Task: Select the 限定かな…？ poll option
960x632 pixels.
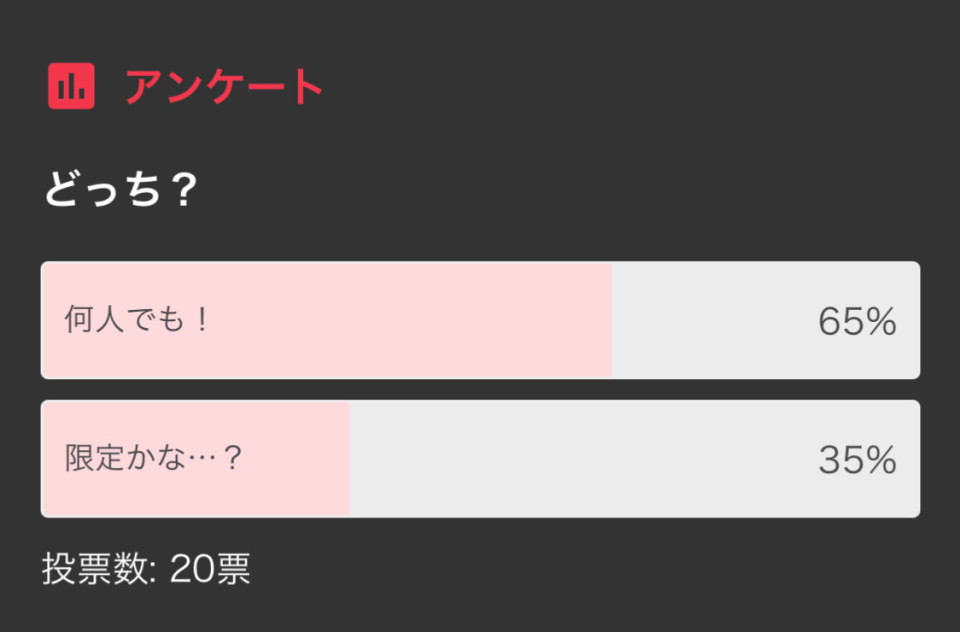Action: (x=480, y=459)
